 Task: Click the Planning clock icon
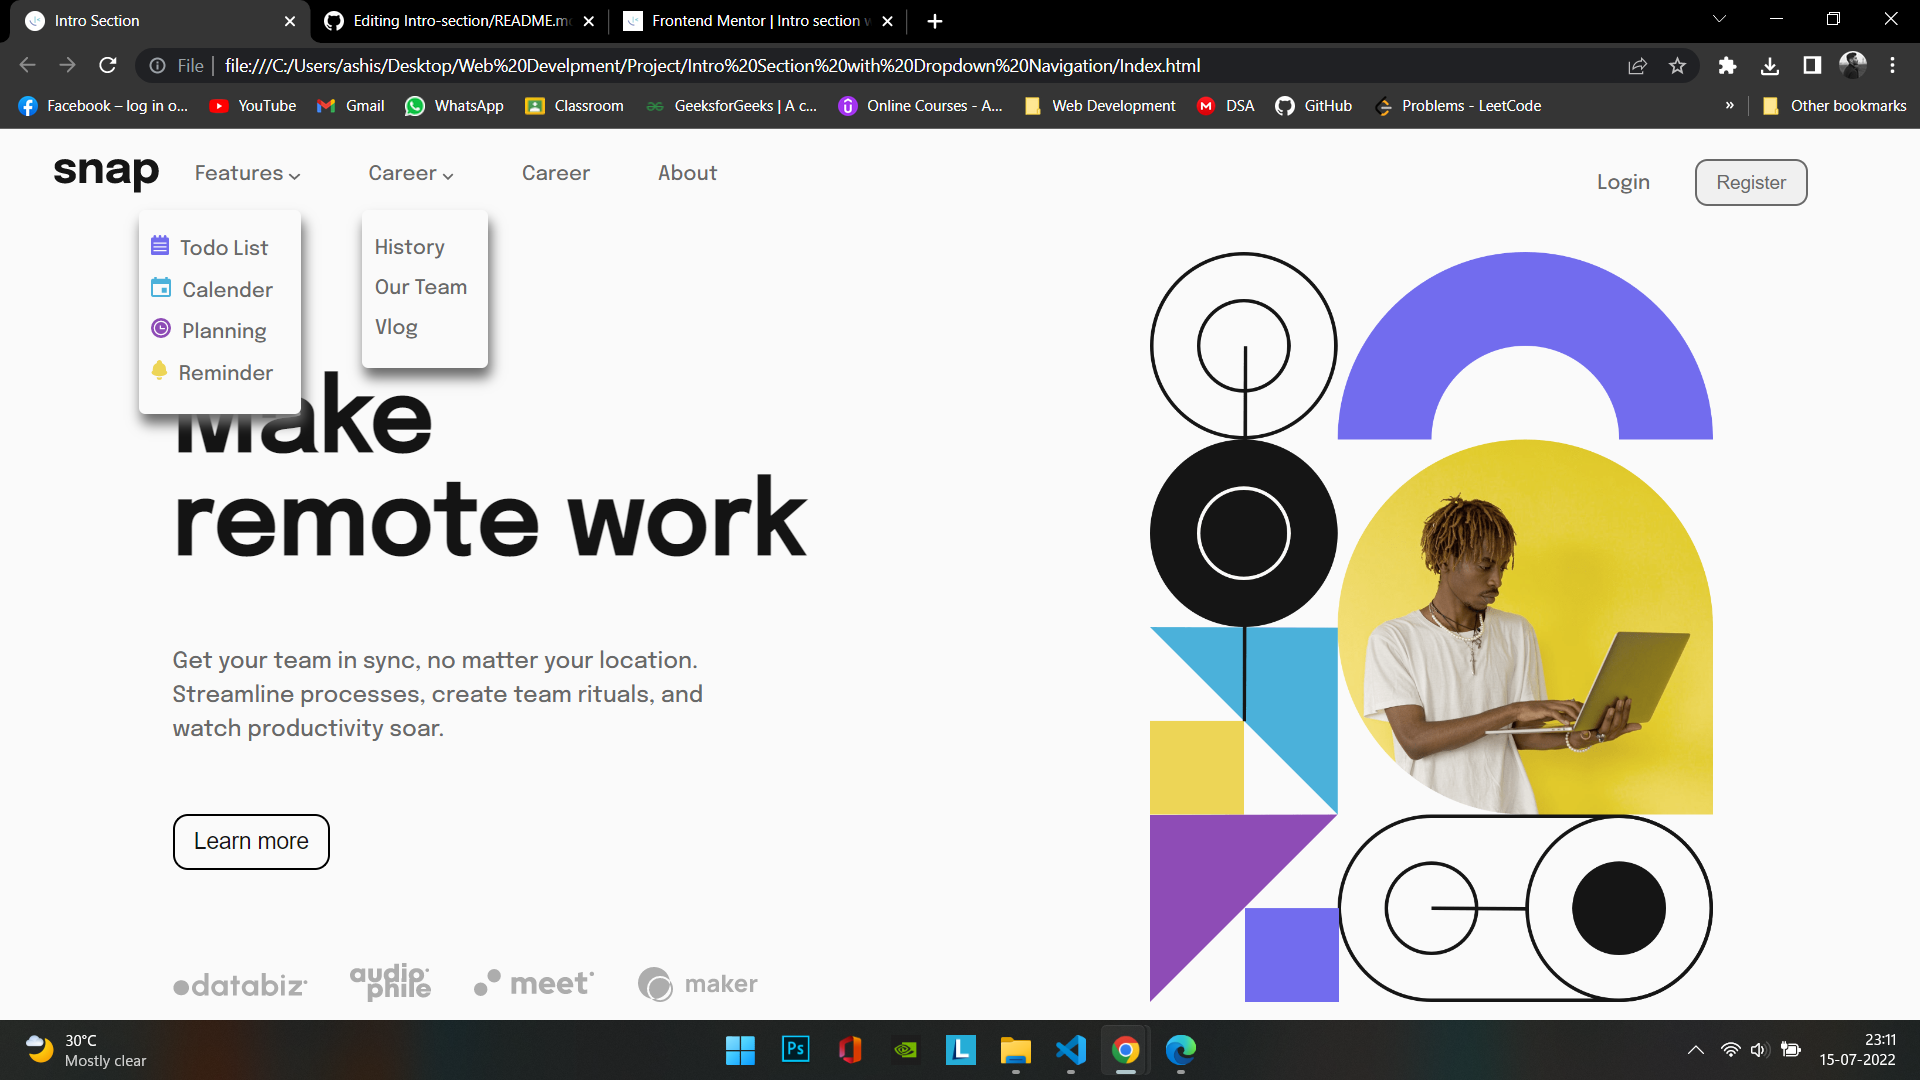pyautogui.click(x=161, y=329)
